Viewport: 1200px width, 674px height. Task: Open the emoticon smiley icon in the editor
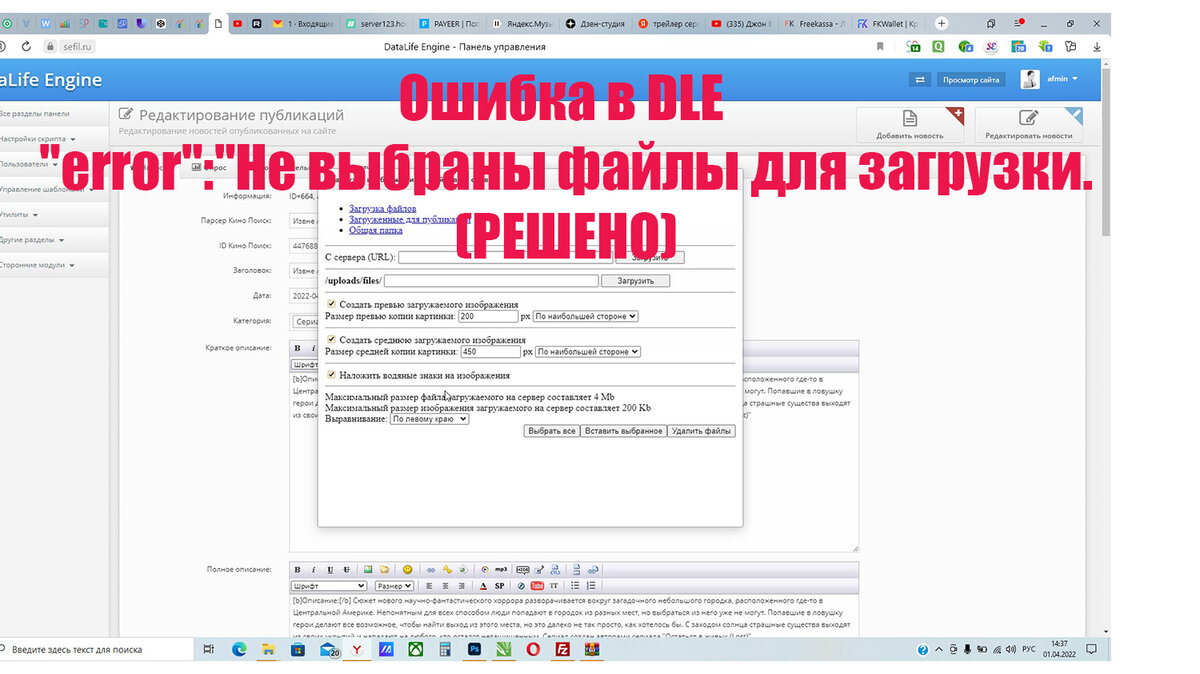[407, 569]
